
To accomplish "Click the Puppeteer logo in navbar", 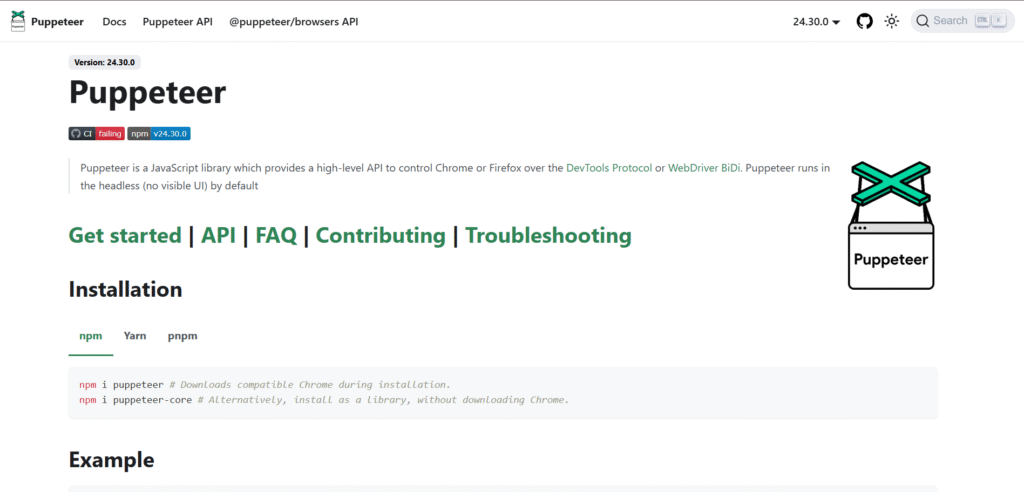I will tap(18, 20).
